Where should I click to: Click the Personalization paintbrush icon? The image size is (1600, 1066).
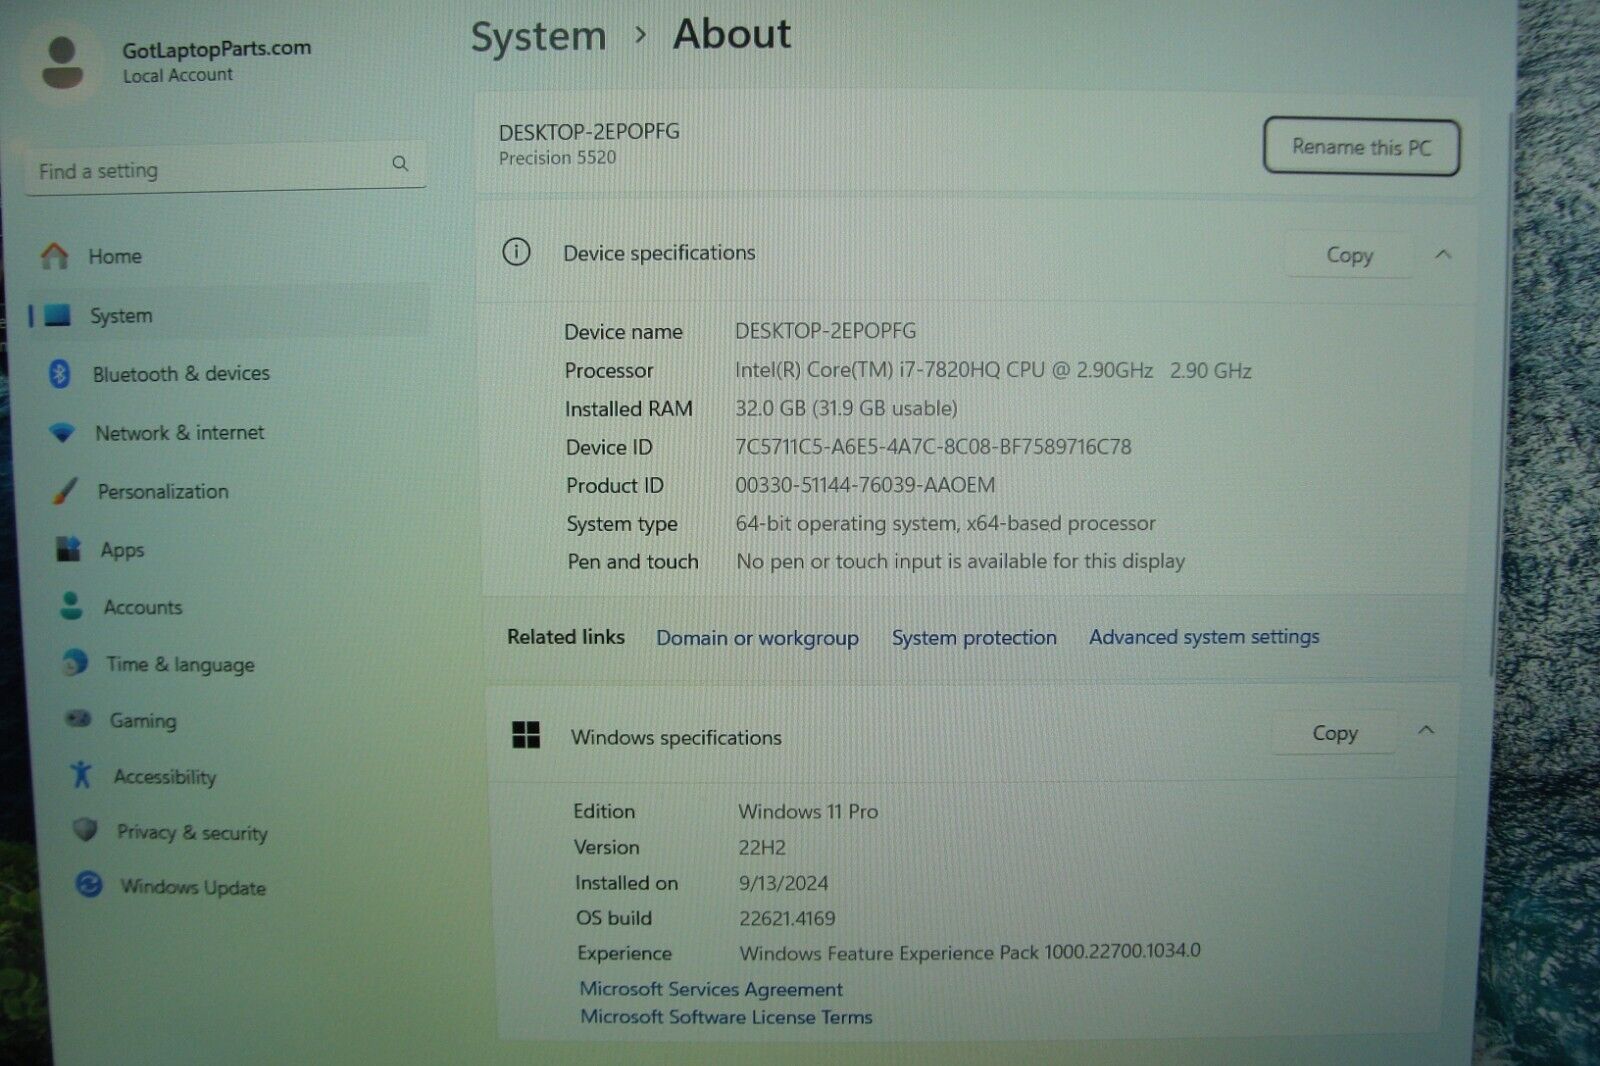[x=65, y=491]
